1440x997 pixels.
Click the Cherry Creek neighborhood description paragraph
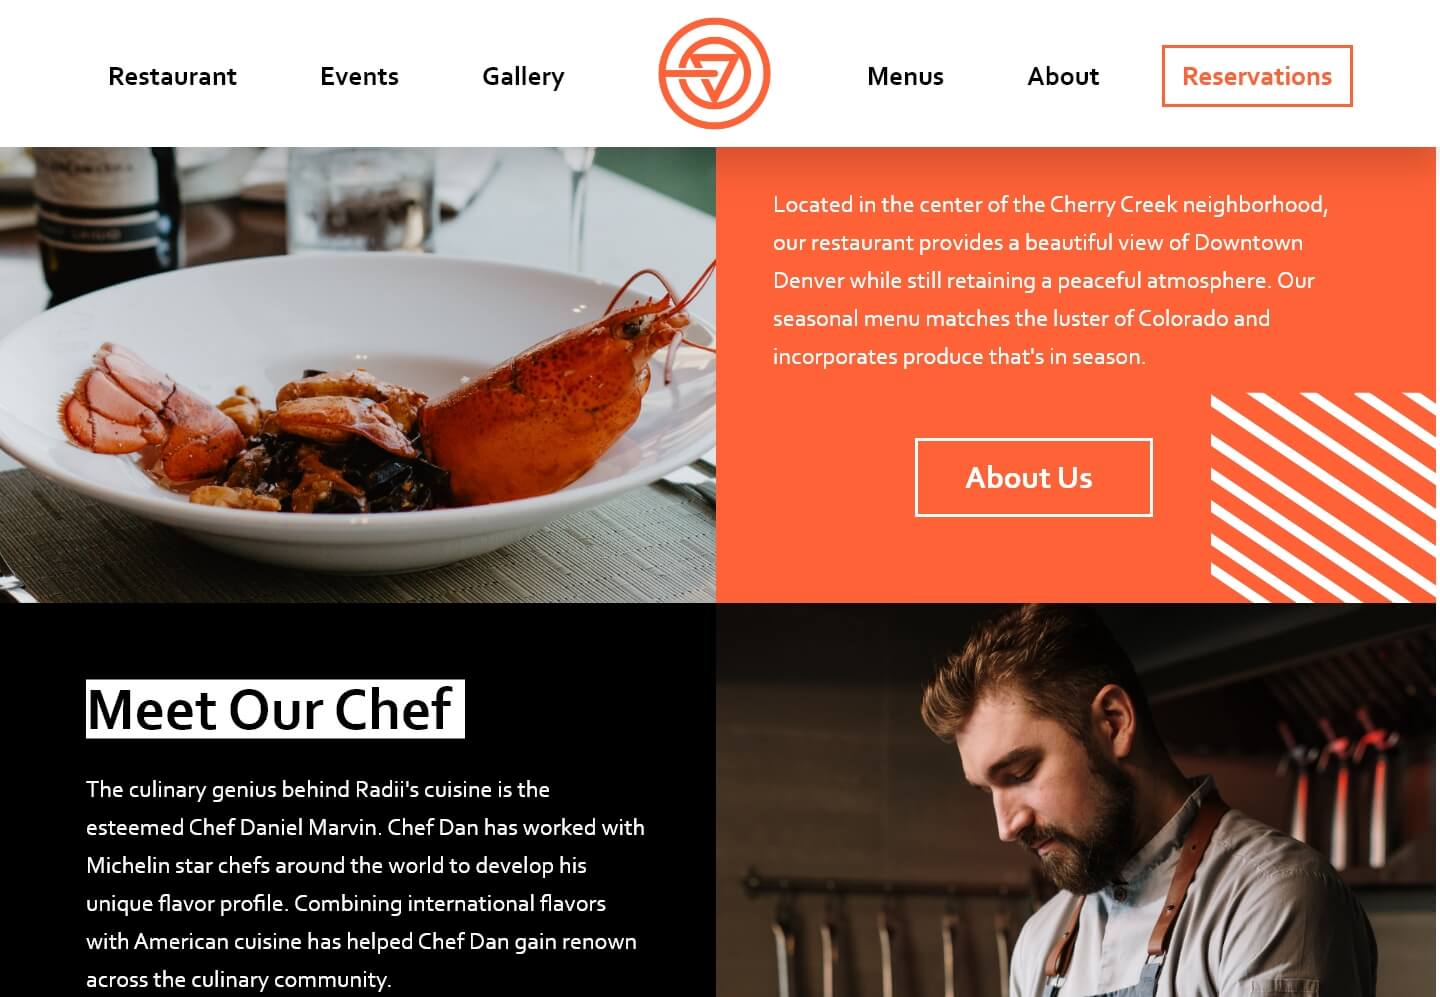[x=1050, y=280]
